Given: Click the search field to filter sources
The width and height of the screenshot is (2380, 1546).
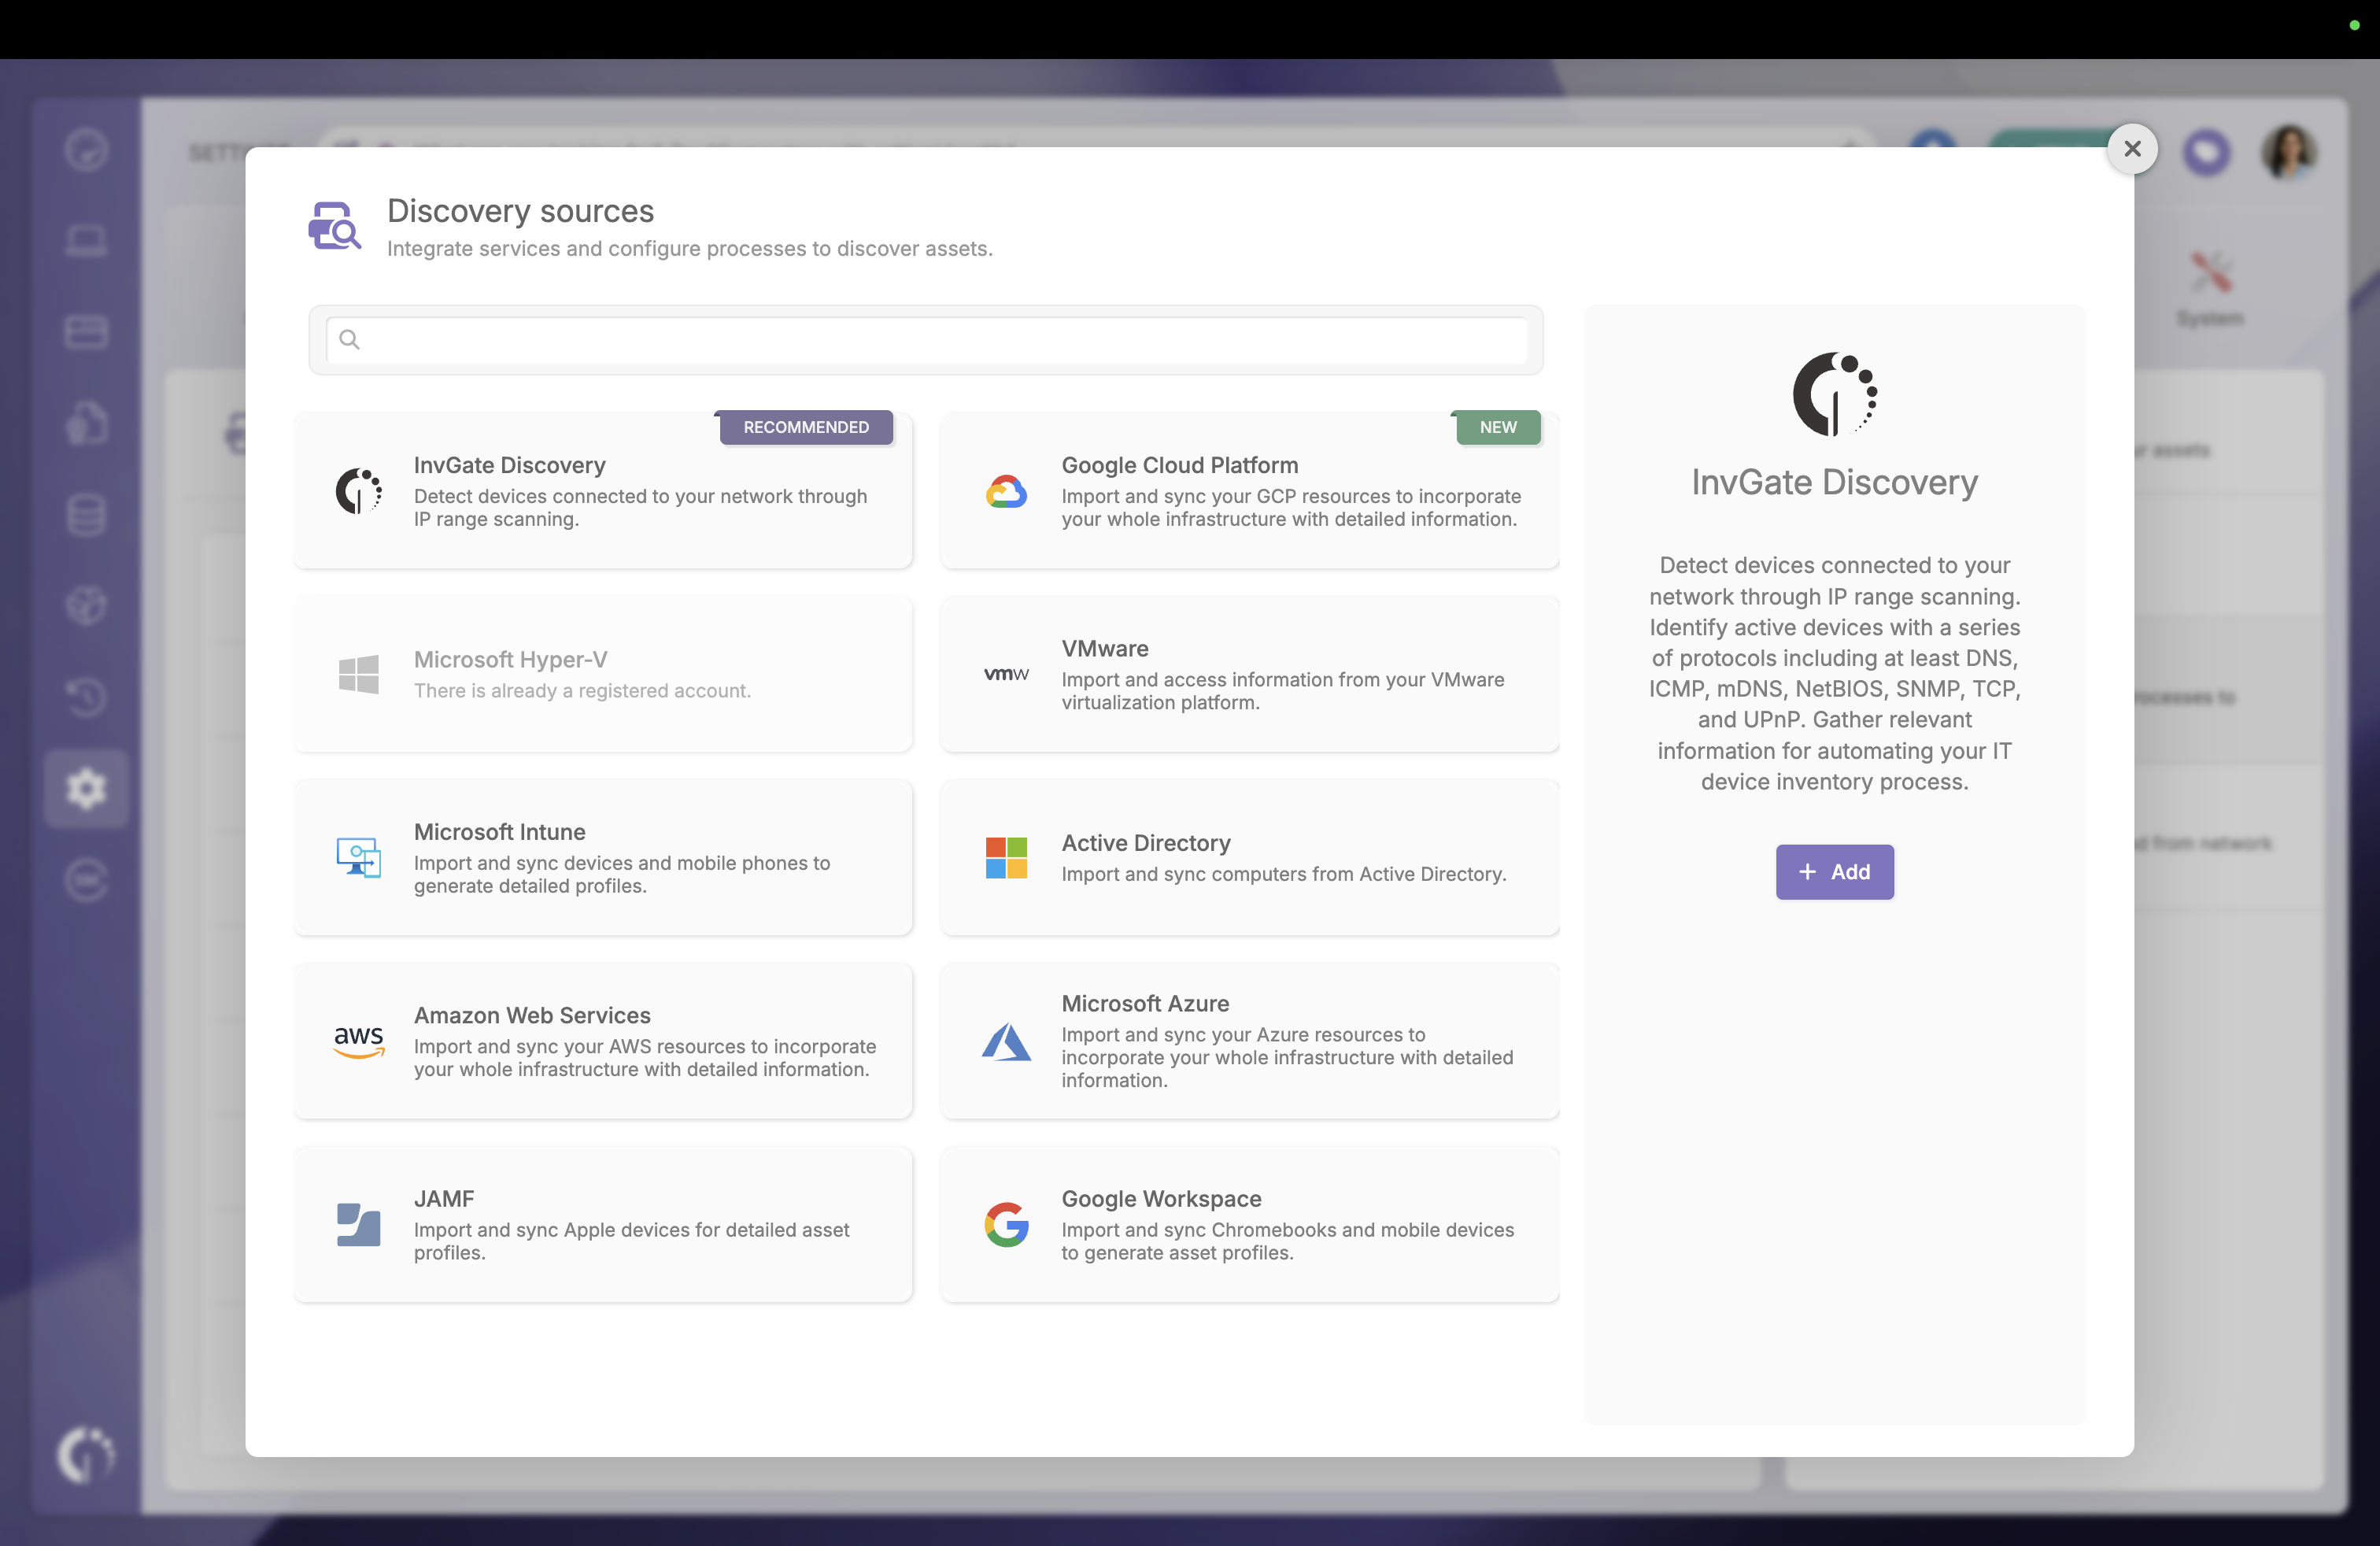Looking at the screenshot, I should [926, 340].
